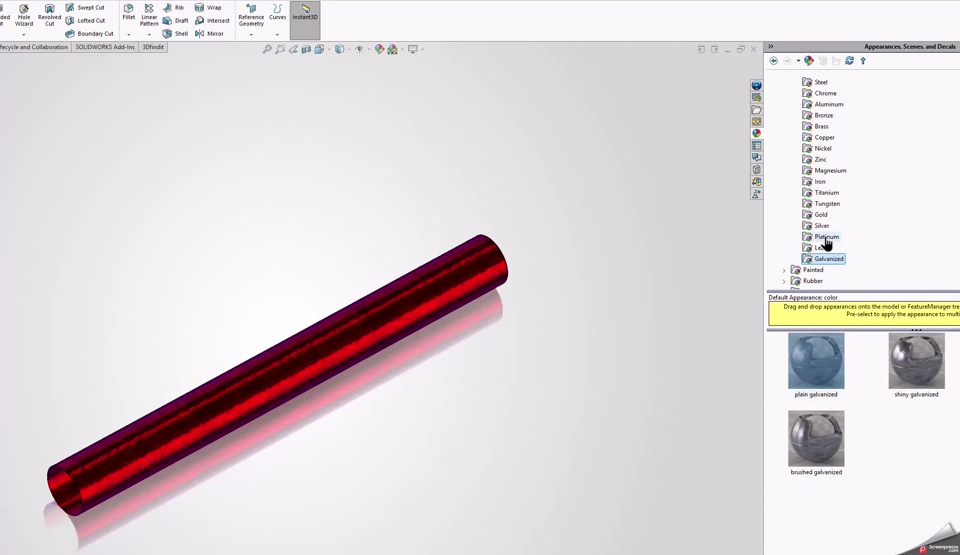Image resolution: width=960 pixels, height=555 pixels.
Task: Click Refresh icon in Appearances pane
Action: [849, 61]
